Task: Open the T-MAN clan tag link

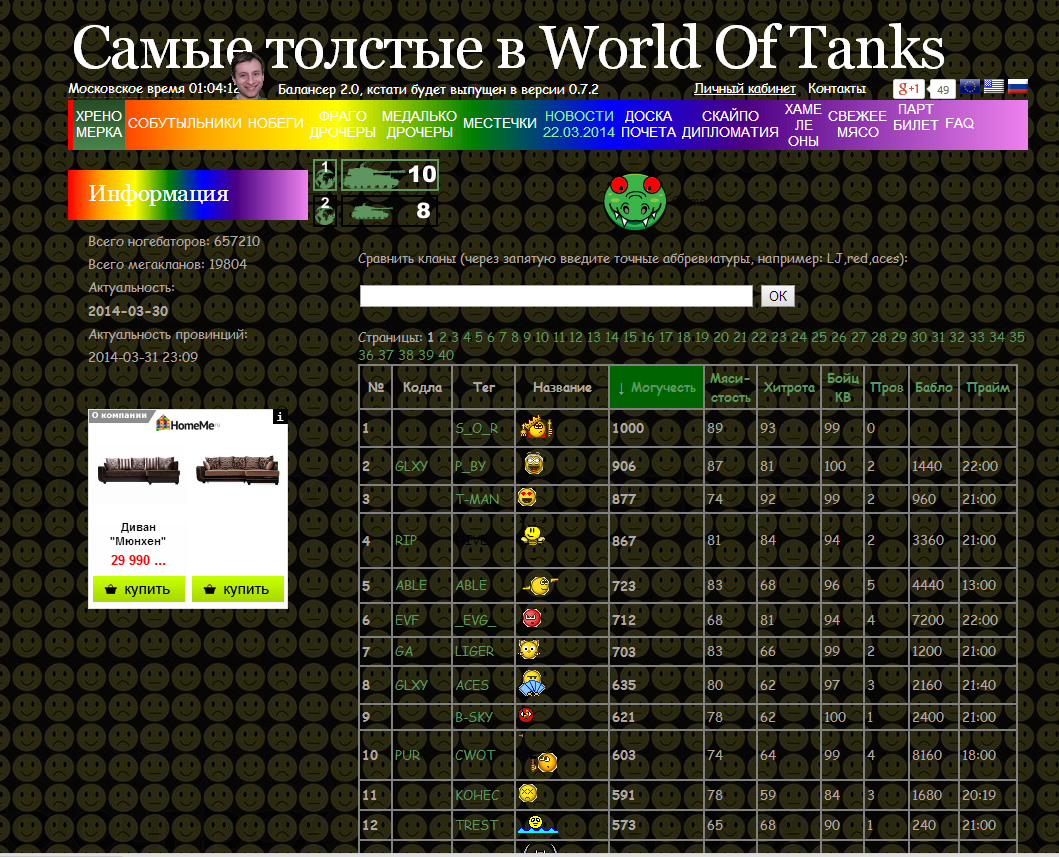Action: point(477,499)
